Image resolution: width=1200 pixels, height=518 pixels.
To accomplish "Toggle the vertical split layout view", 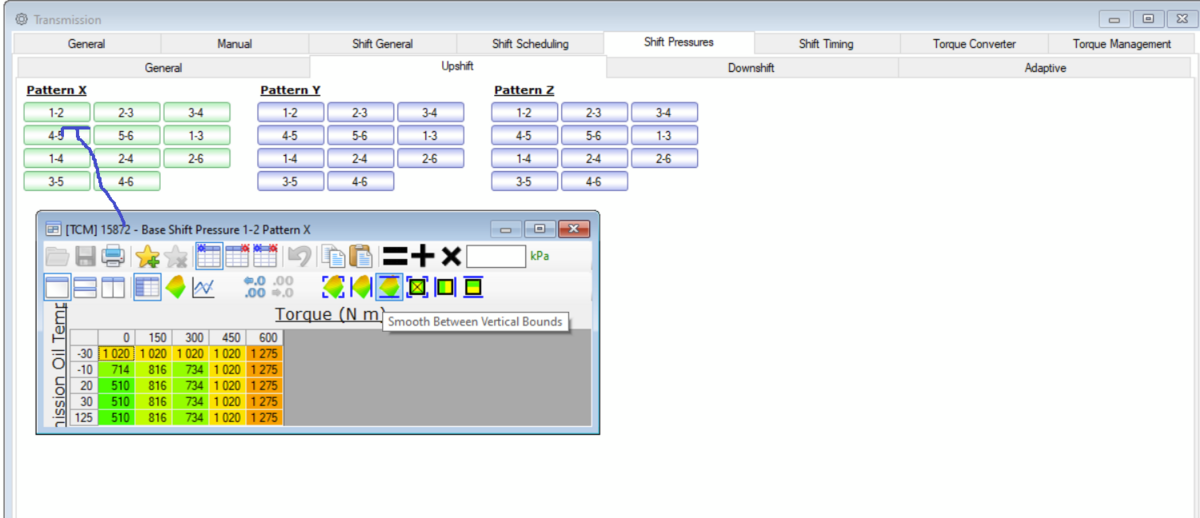I will 113,288.
